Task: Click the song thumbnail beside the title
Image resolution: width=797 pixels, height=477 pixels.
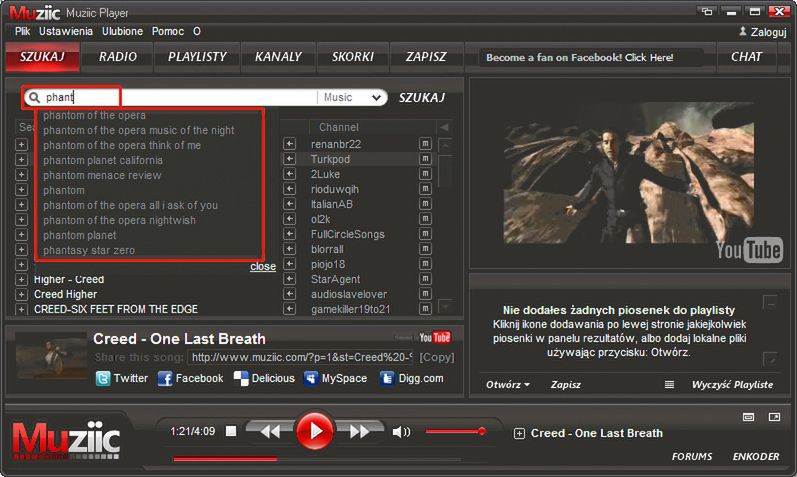Action: coord(51,355)
